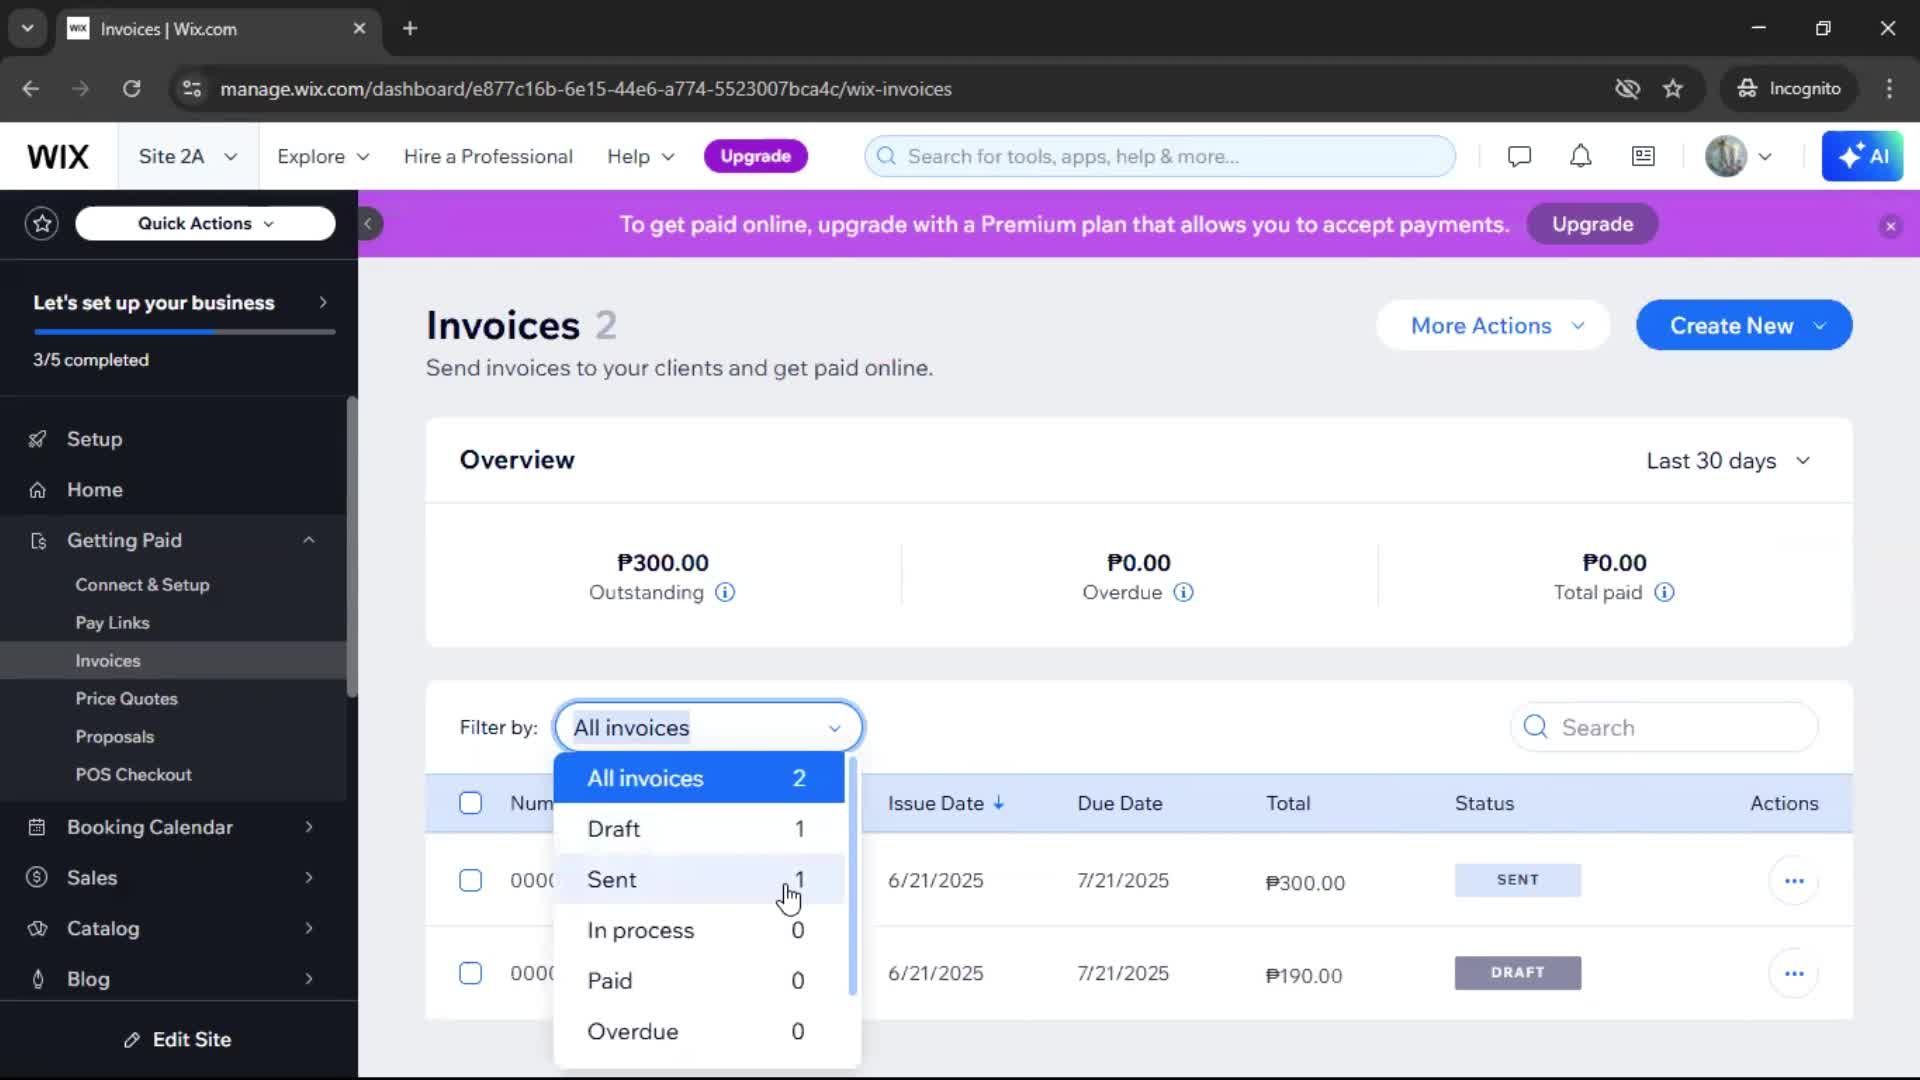The height and width of the screenshot is (1080, 1920).
Task: Open the browser three-dot menu
Action: [x=1889, y=88]
